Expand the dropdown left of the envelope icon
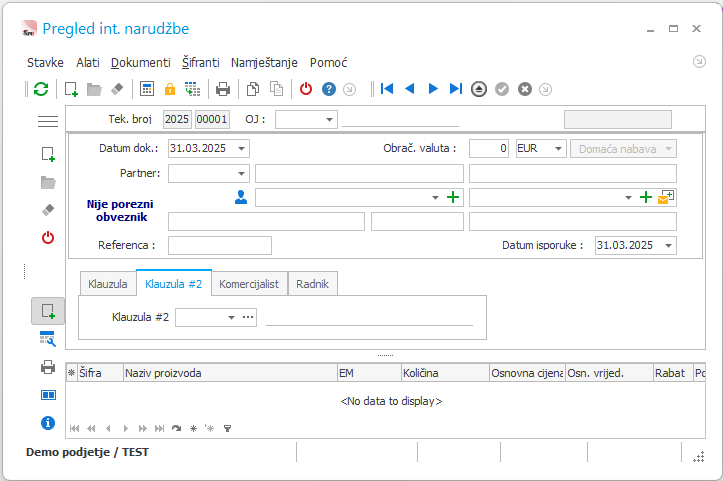723x481 pixels. pos(628,198)
